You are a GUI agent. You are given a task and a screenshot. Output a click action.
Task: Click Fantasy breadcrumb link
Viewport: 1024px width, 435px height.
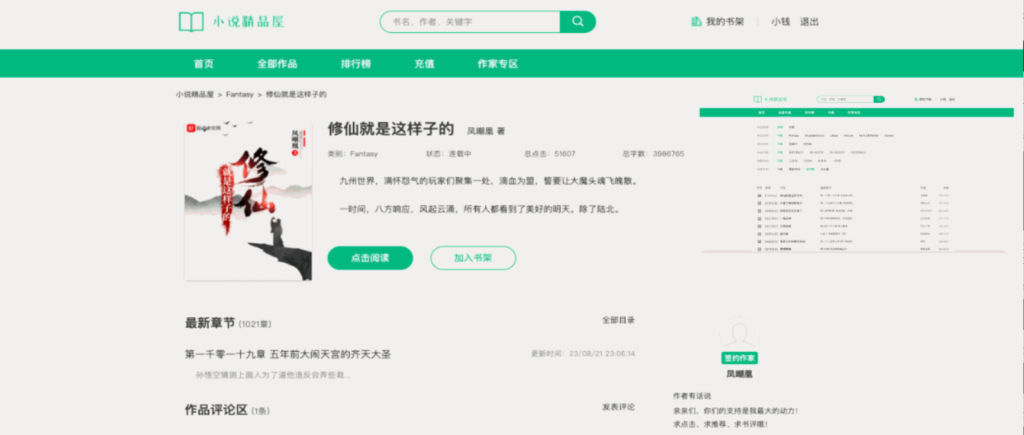pyautogui.click(x=240, y=95)
